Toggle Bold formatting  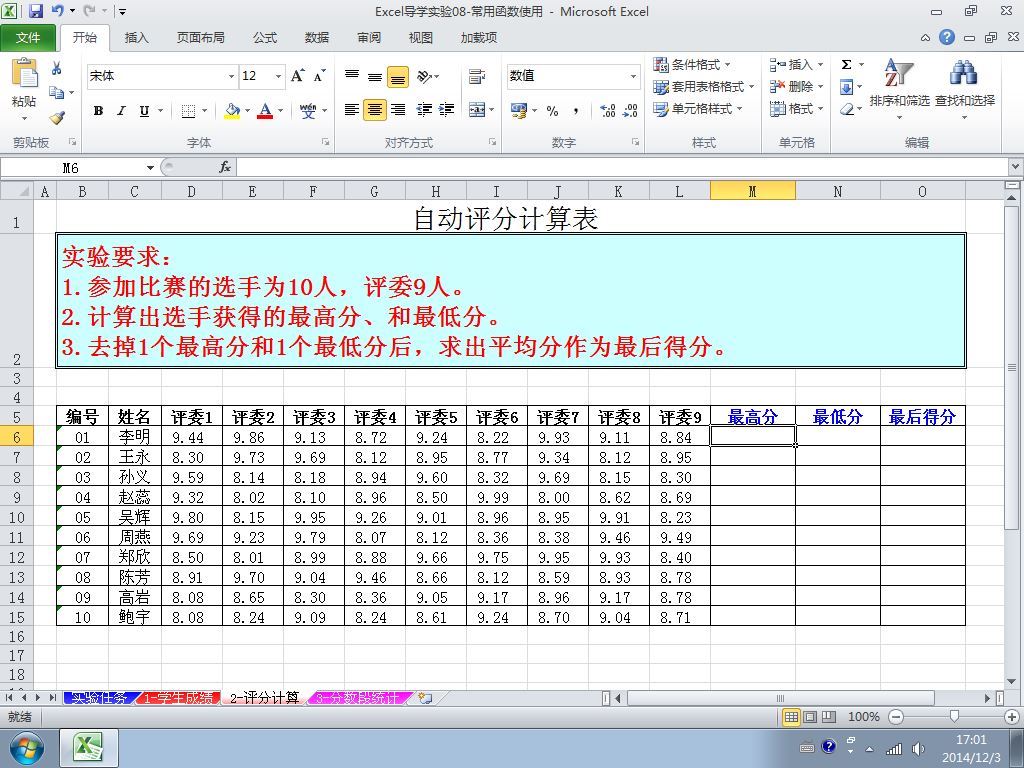point(98,110)
